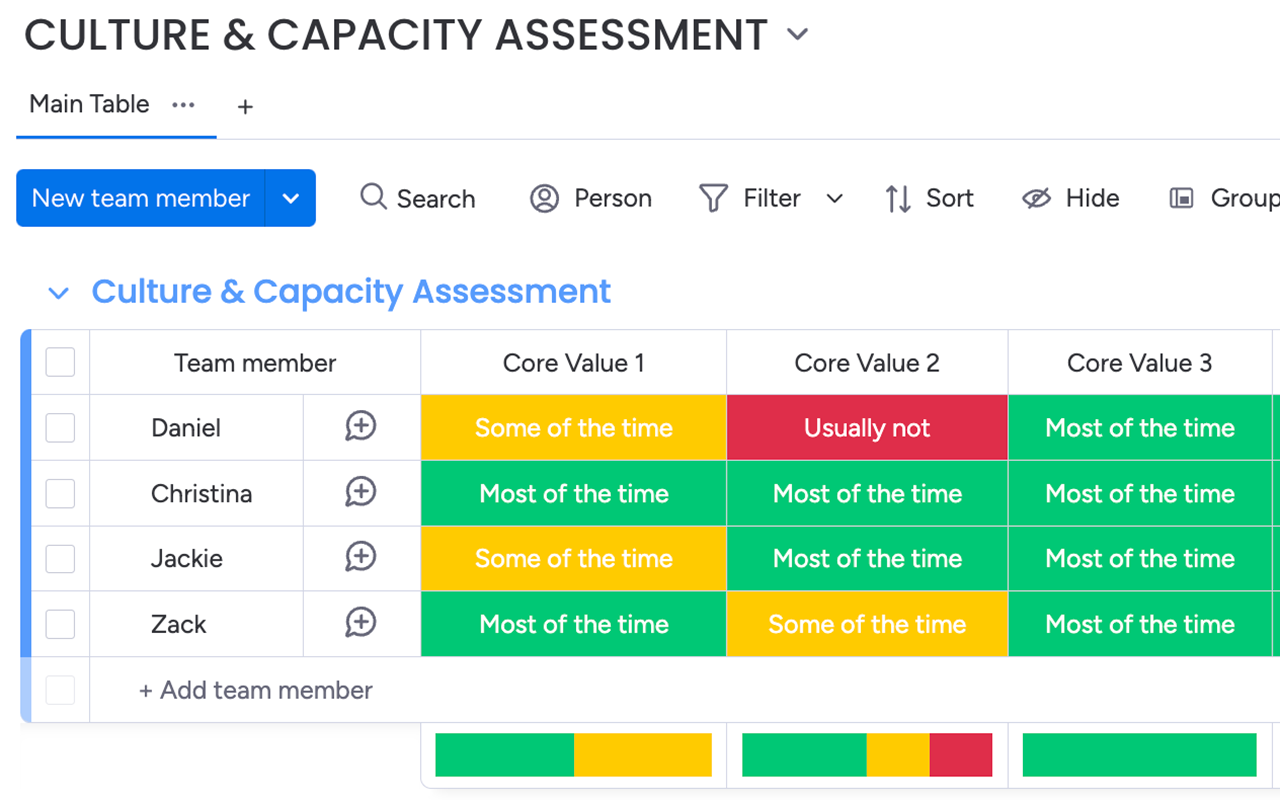Image resolution: width=1280 pixels, height=800 pixels.
Task: Open conversation icon for Zack
Action: (x=360, y=623)
